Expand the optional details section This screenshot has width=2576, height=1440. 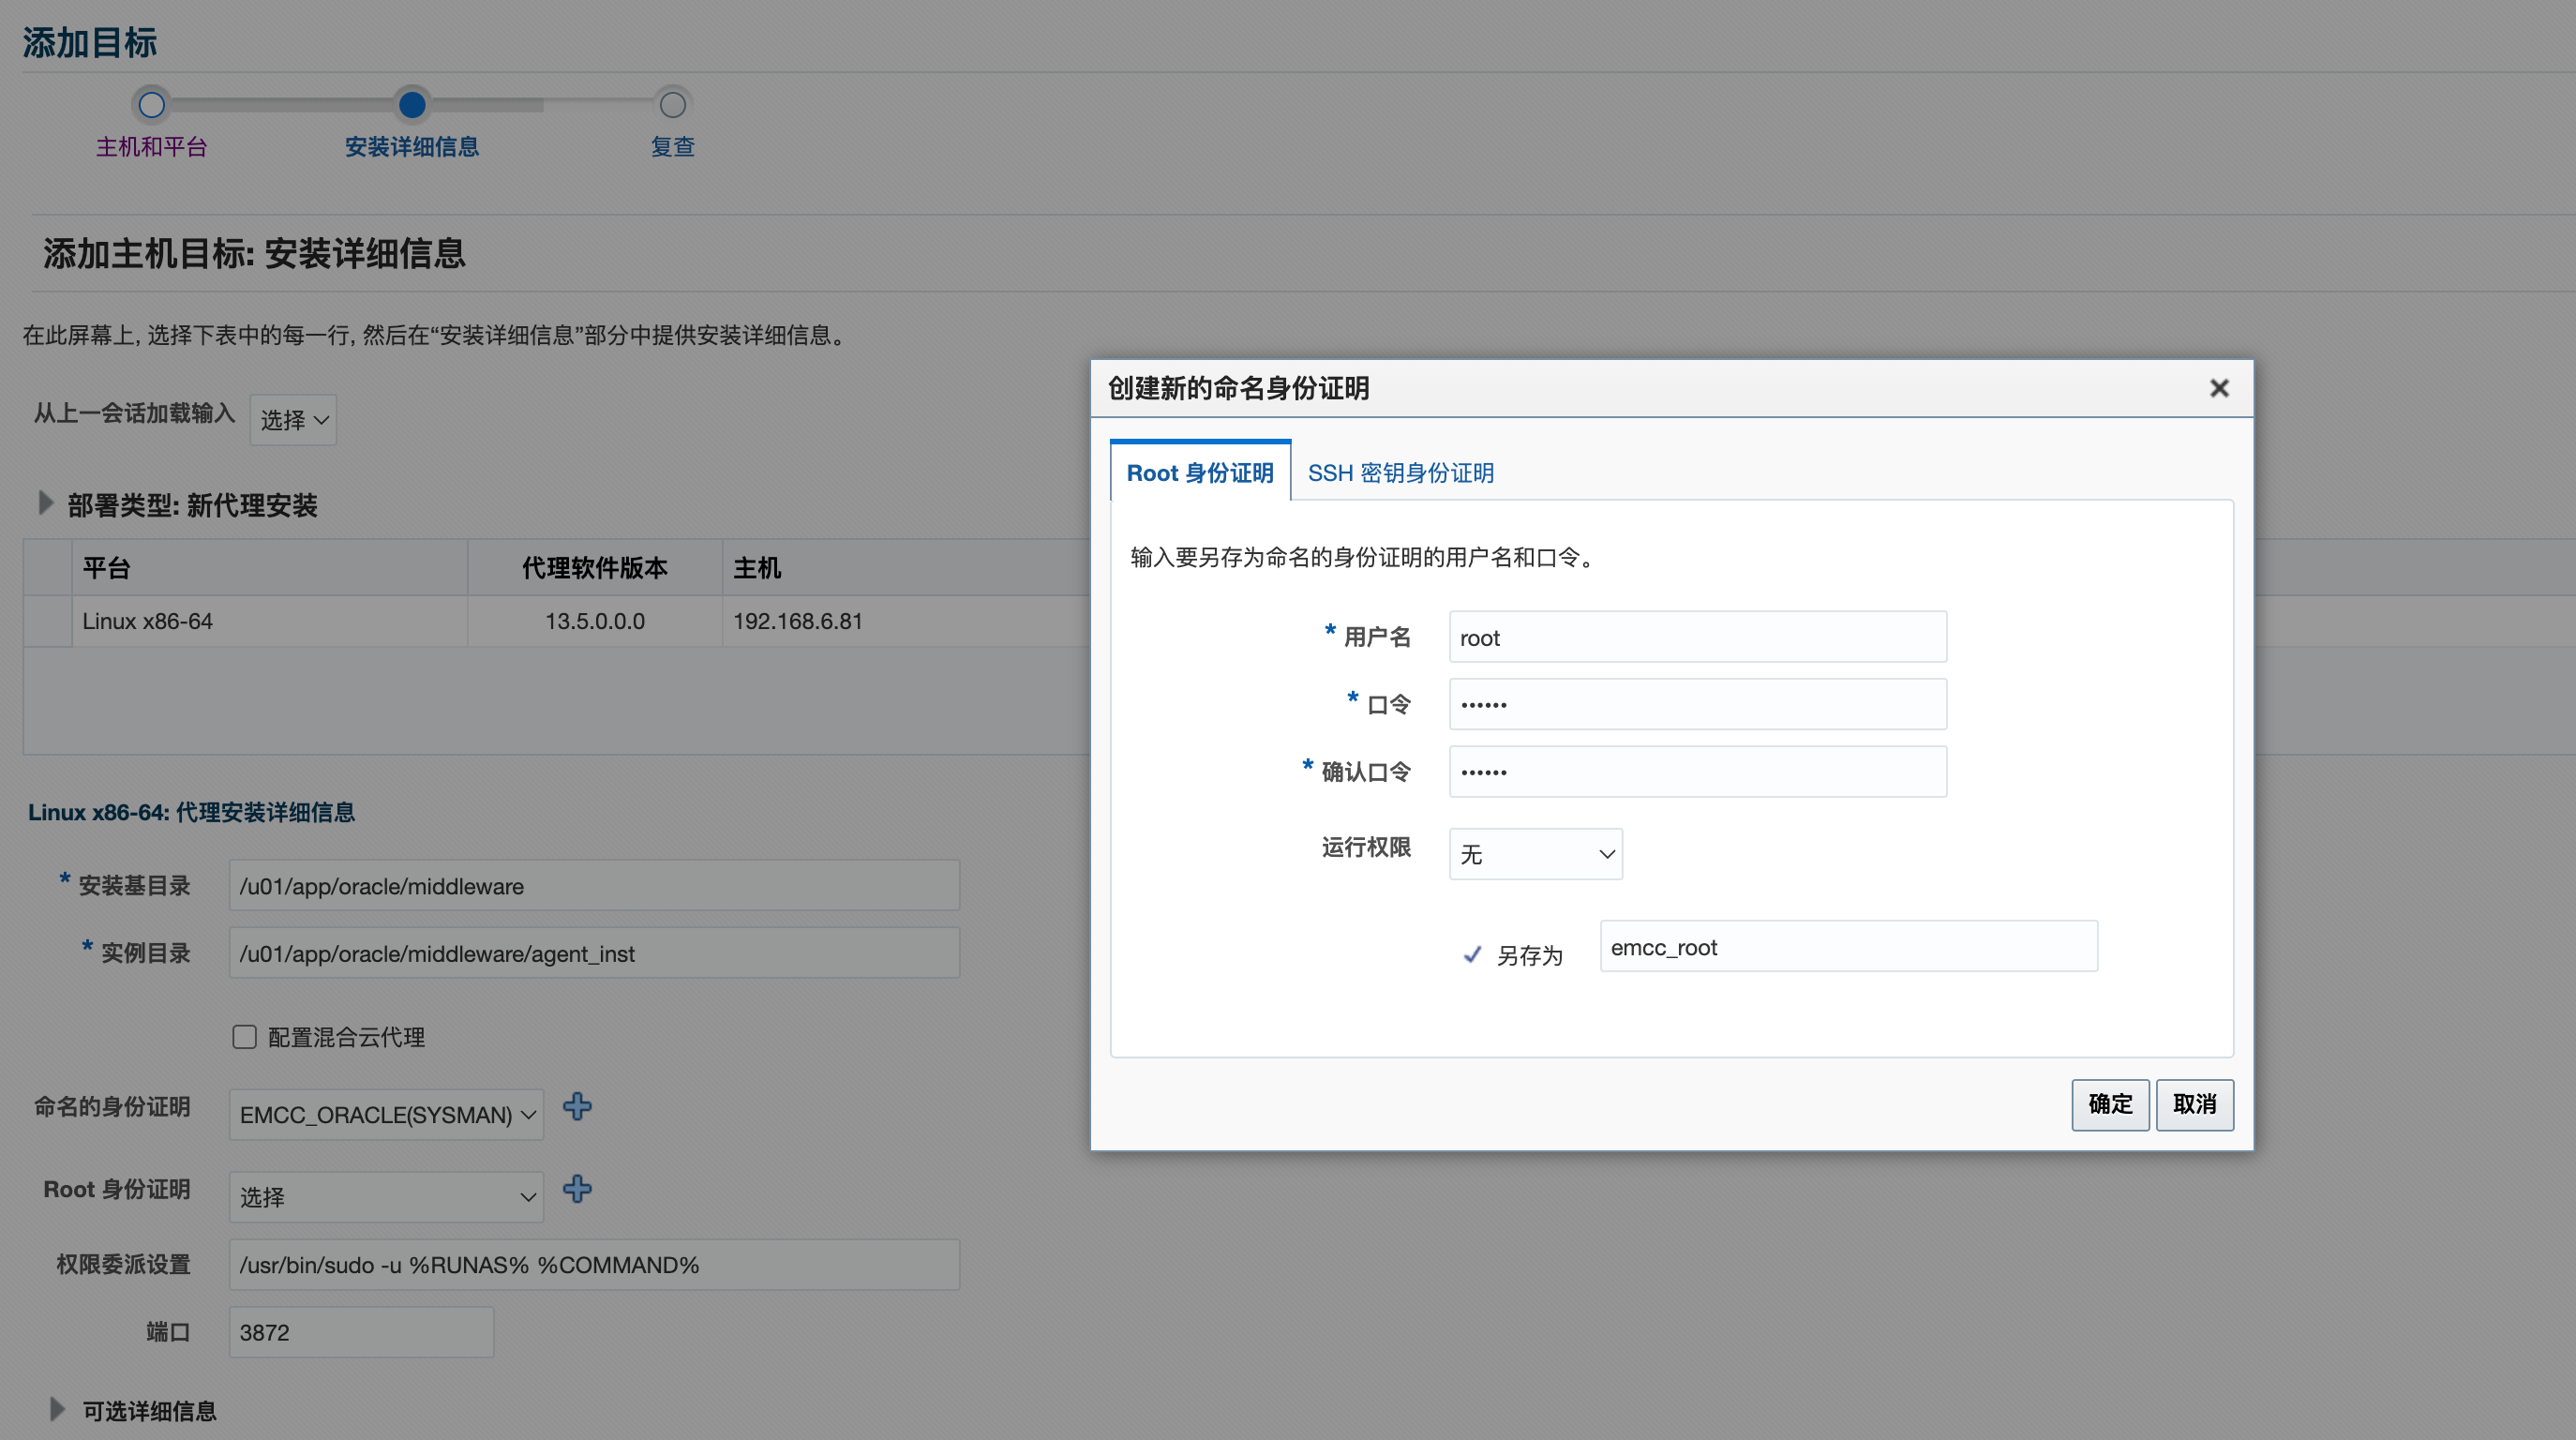pyautogui.click(x=57, y=1409)
